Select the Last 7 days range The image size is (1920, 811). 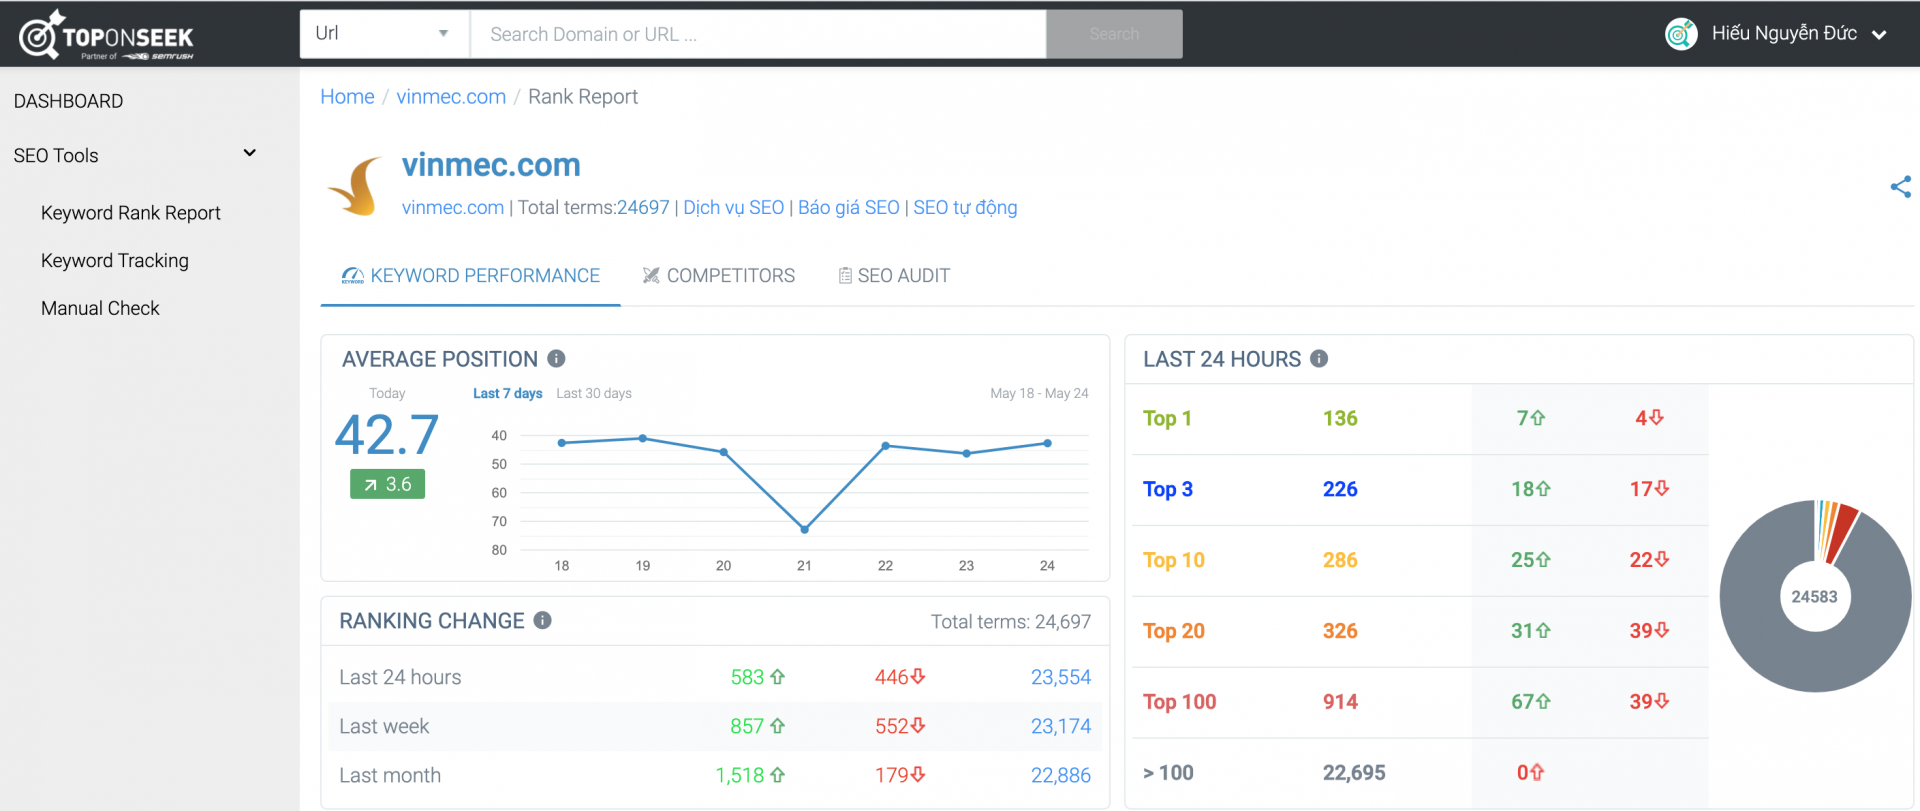[x=507, y=394]
